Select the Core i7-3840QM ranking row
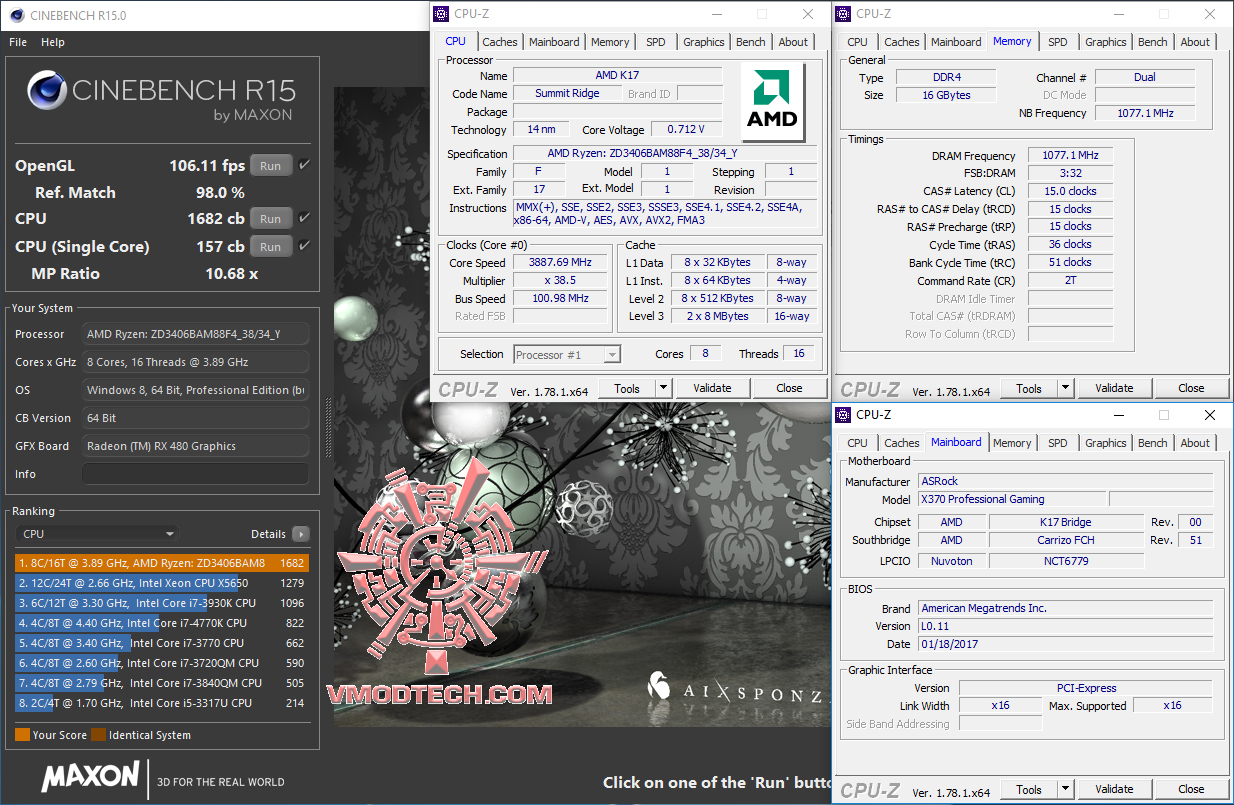Screen dimensions: 1234x805 [161, 683]
